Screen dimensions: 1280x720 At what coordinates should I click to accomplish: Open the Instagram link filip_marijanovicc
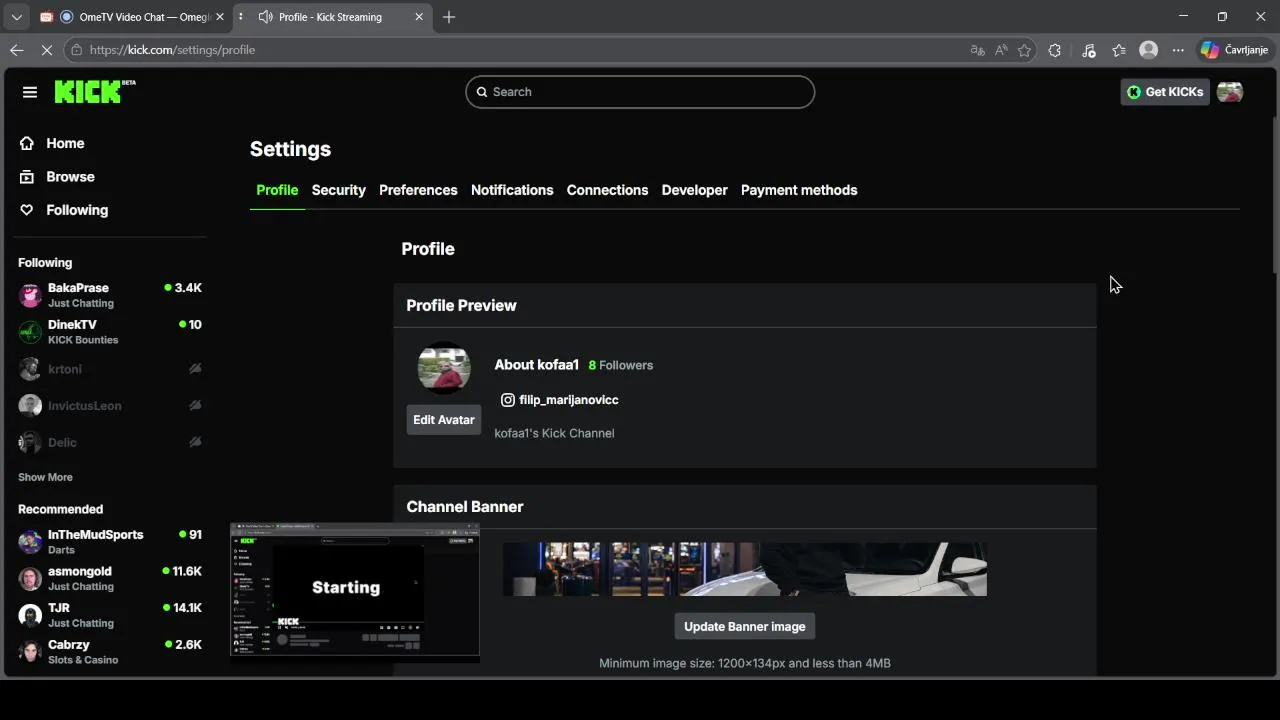(560, 400)
